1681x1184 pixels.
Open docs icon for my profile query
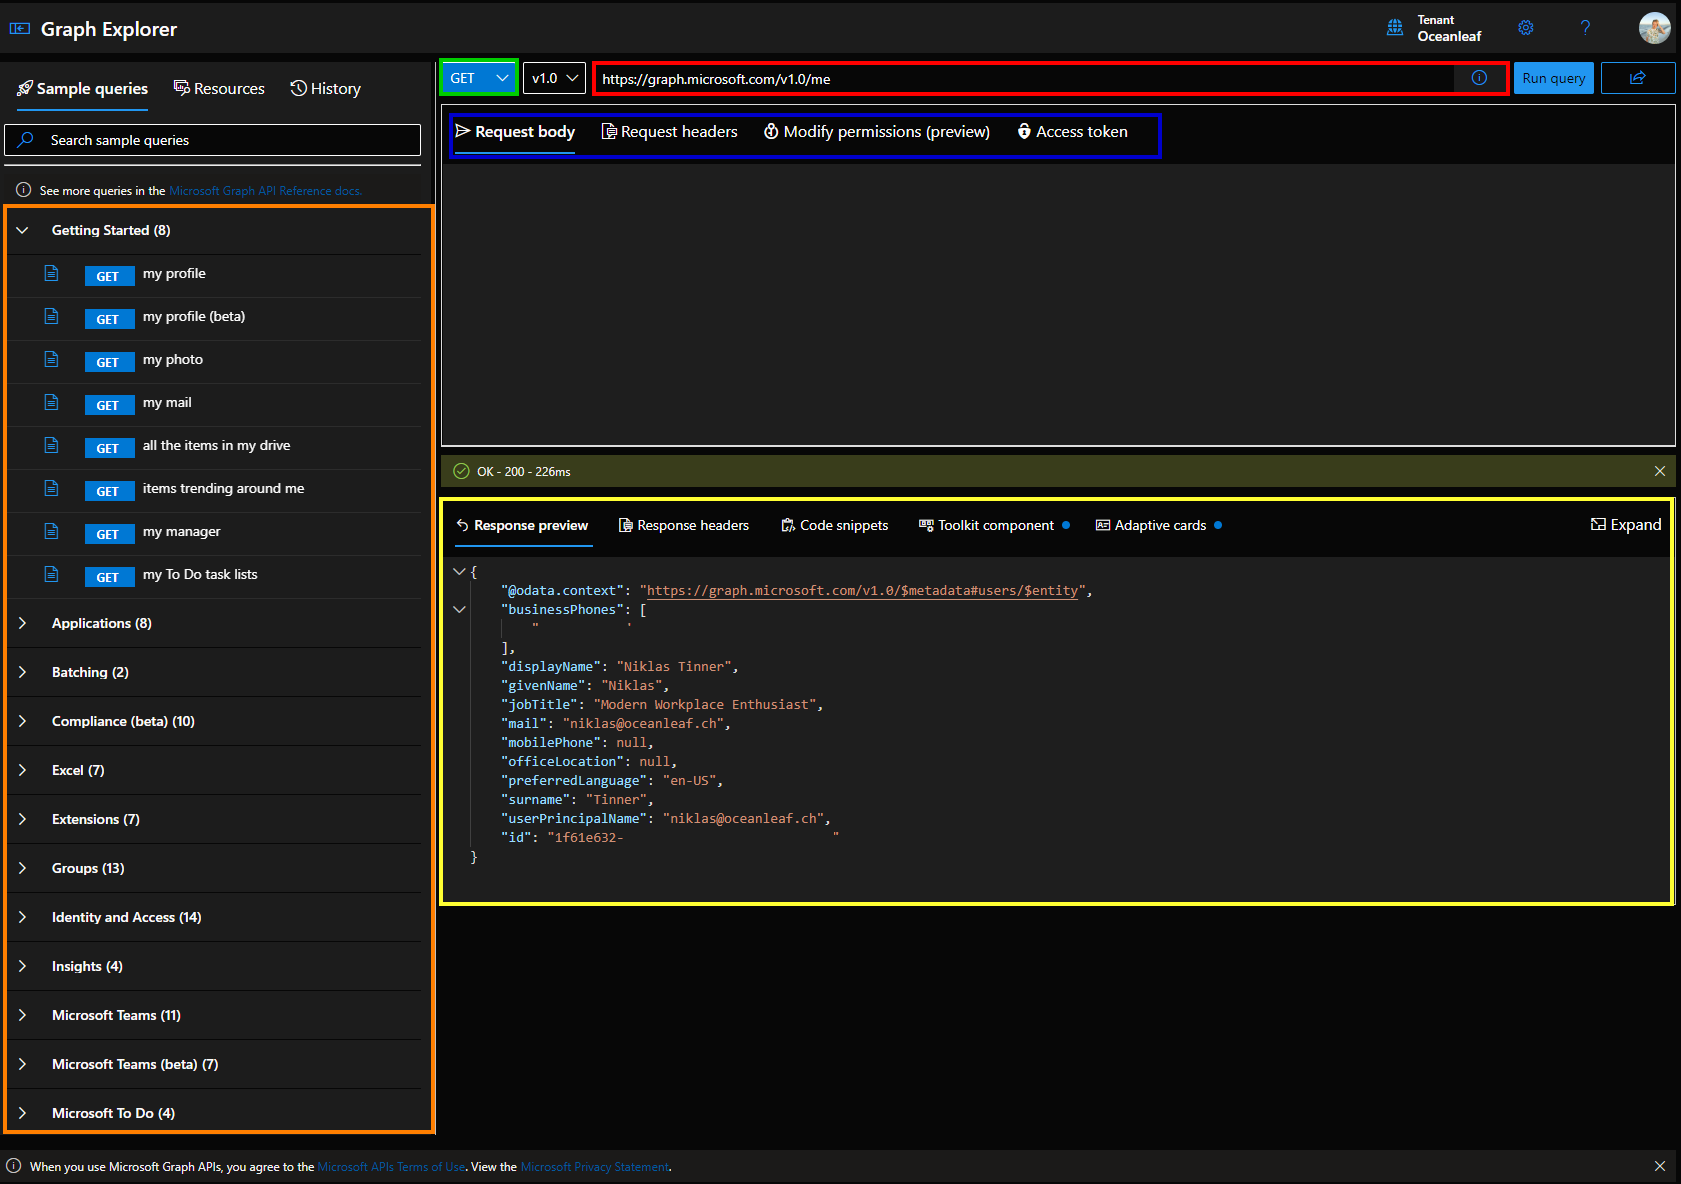click(51, 273)
